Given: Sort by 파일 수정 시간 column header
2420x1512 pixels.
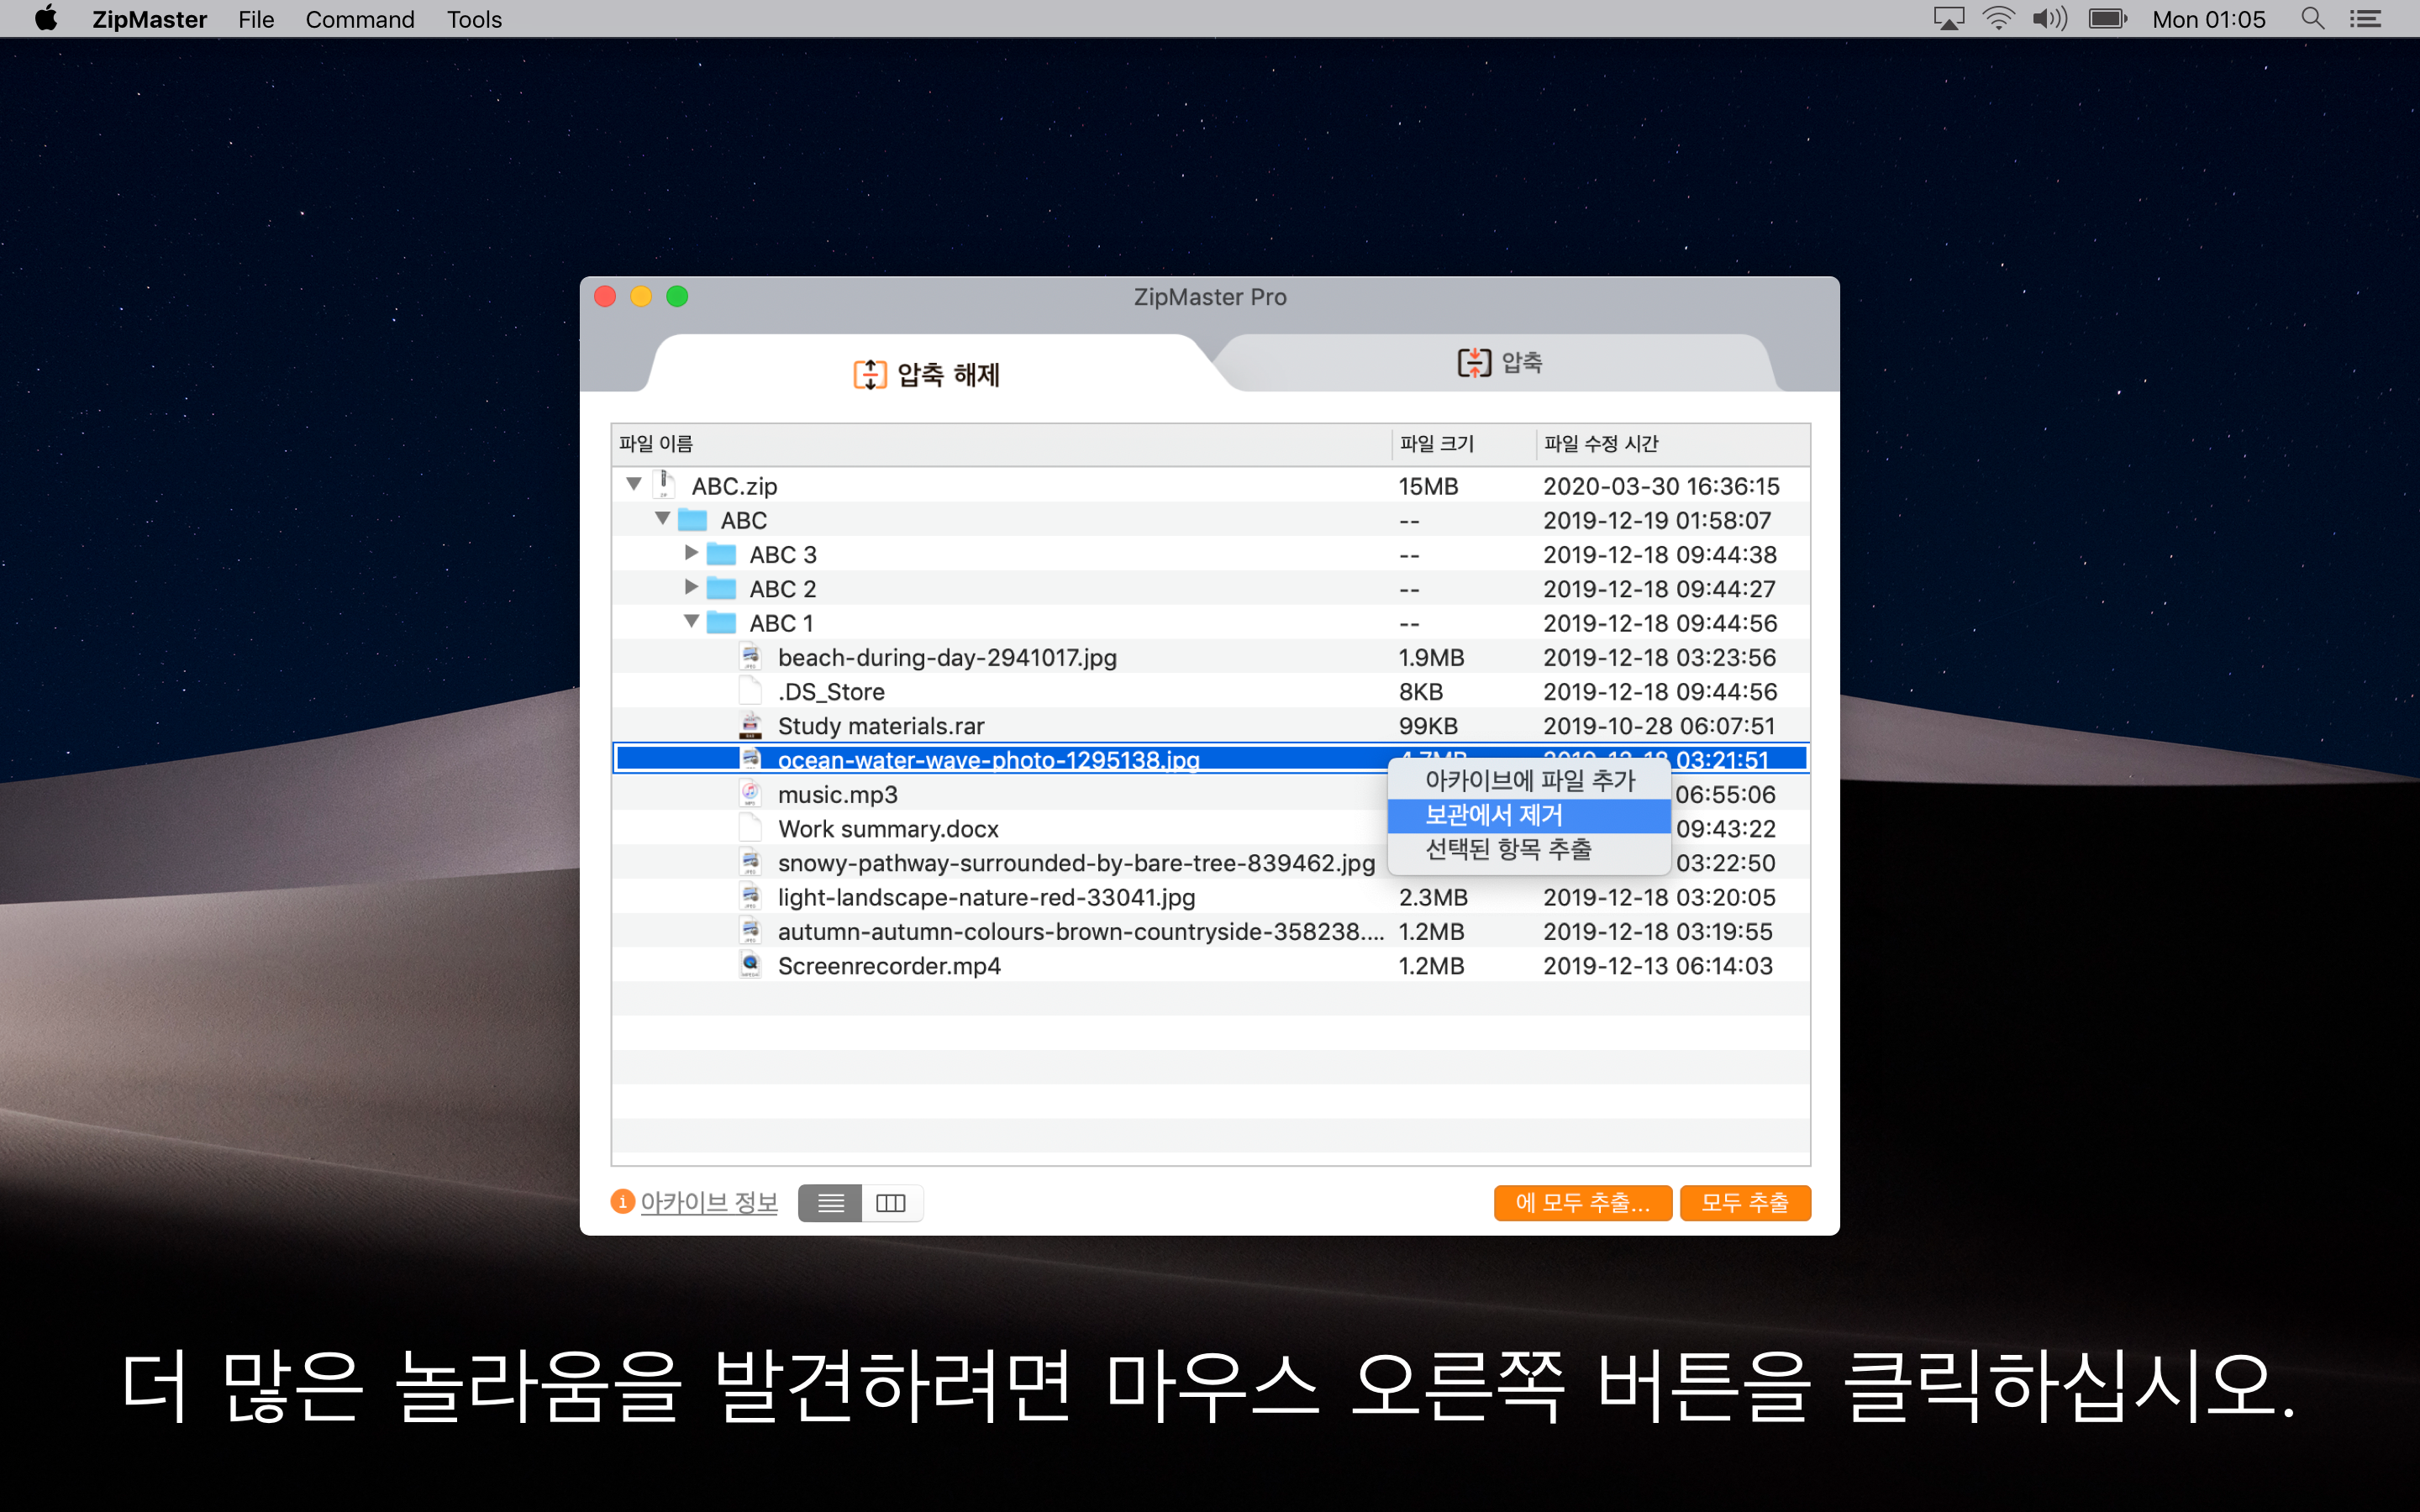Looking at the screenshot, I should tap(1673, 443).
